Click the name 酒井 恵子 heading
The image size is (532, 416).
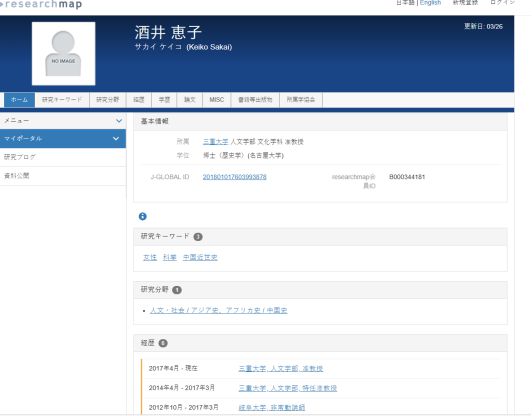pos(168,32)
